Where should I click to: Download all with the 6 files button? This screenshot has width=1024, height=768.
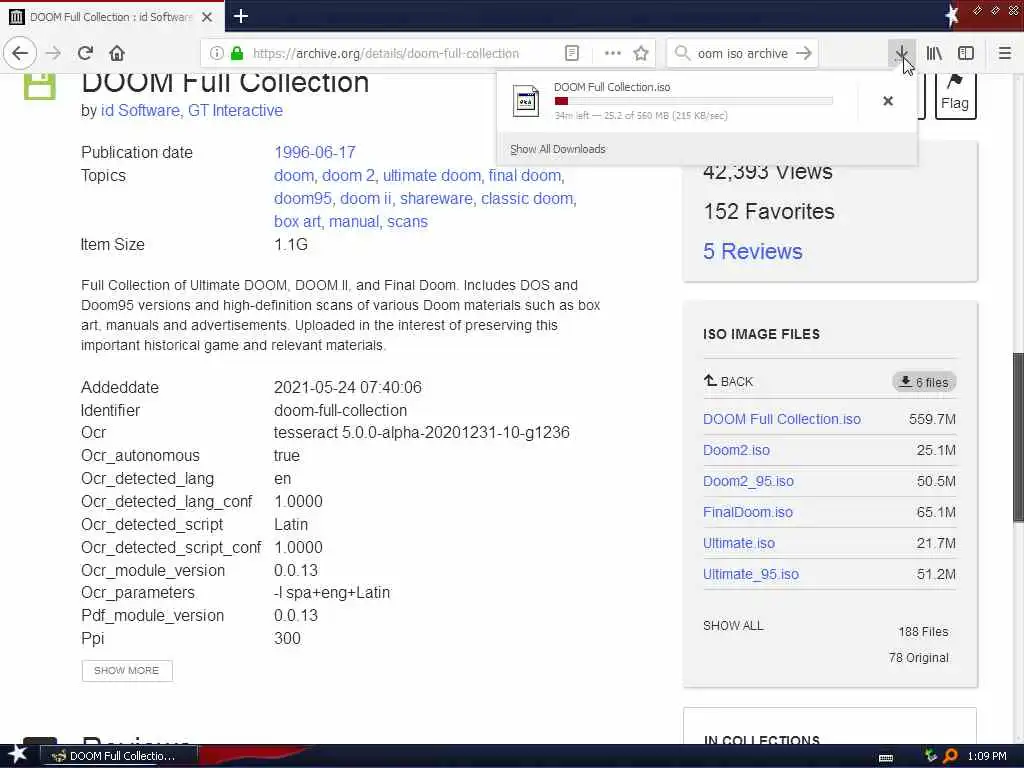924,382
